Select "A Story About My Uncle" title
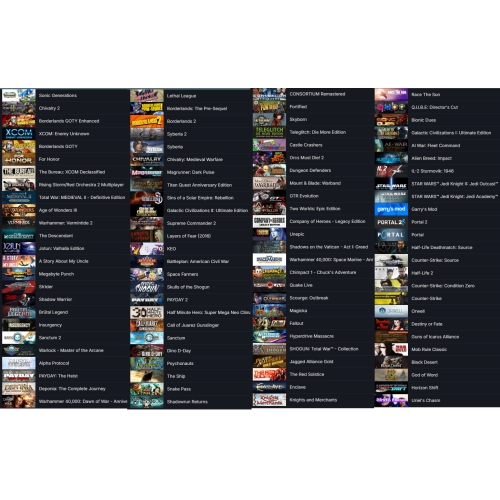 point(64,261)
